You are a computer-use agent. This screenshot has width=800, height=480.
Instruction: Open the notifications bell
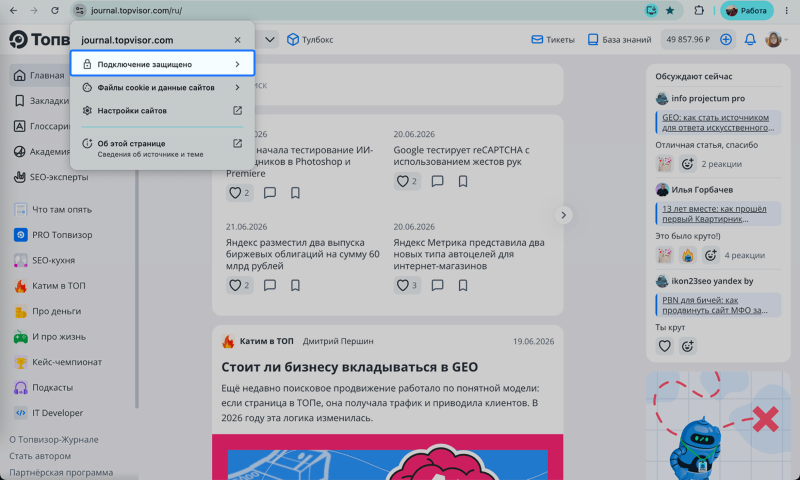coord(749,39)
